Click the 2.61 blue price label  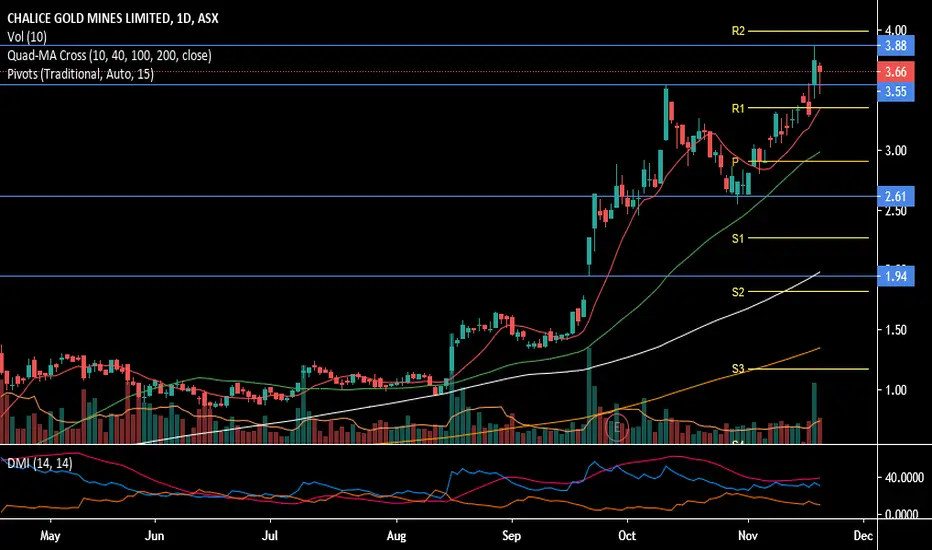point(896,197)
